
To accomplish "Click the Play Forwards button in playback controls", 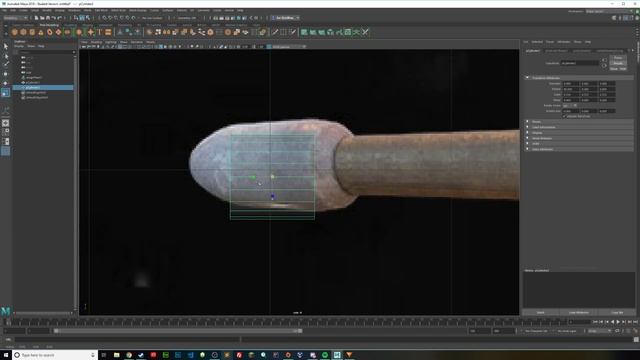I will 618,322.
